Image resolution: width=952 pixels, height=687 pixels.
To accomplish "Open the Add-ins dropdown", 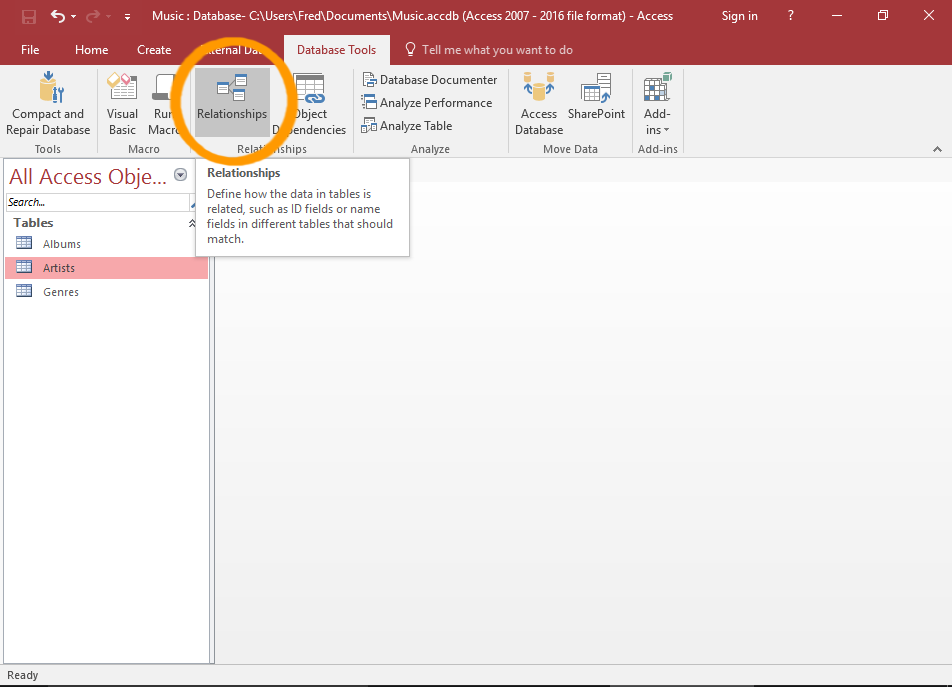I will coord(657,104).
